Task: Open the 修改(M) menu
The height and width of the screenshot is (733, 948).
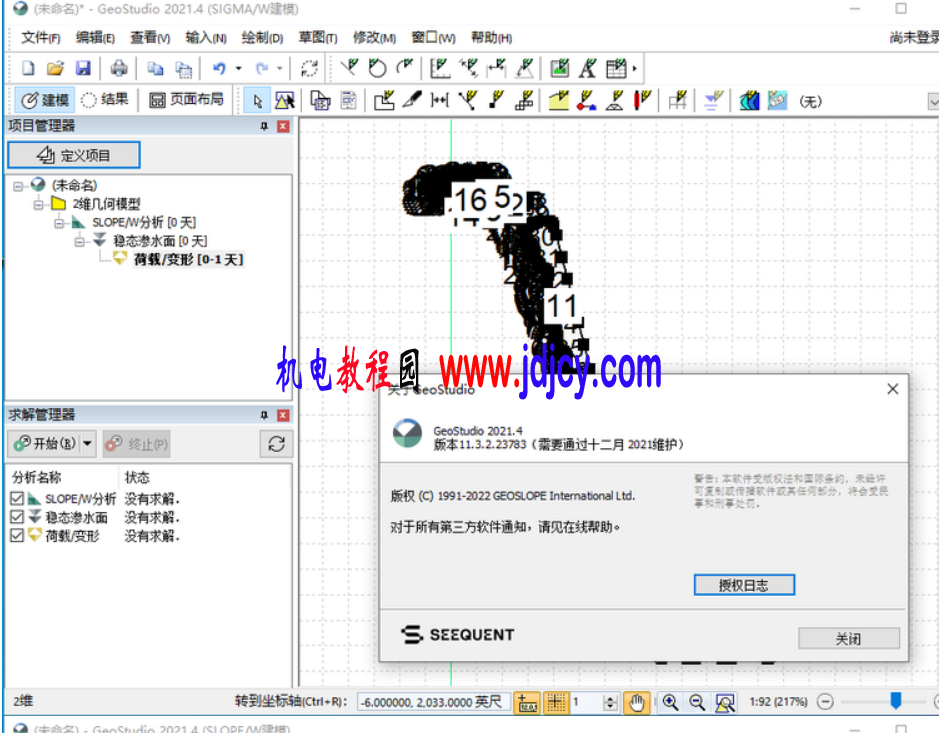Action: coord(374,38)
